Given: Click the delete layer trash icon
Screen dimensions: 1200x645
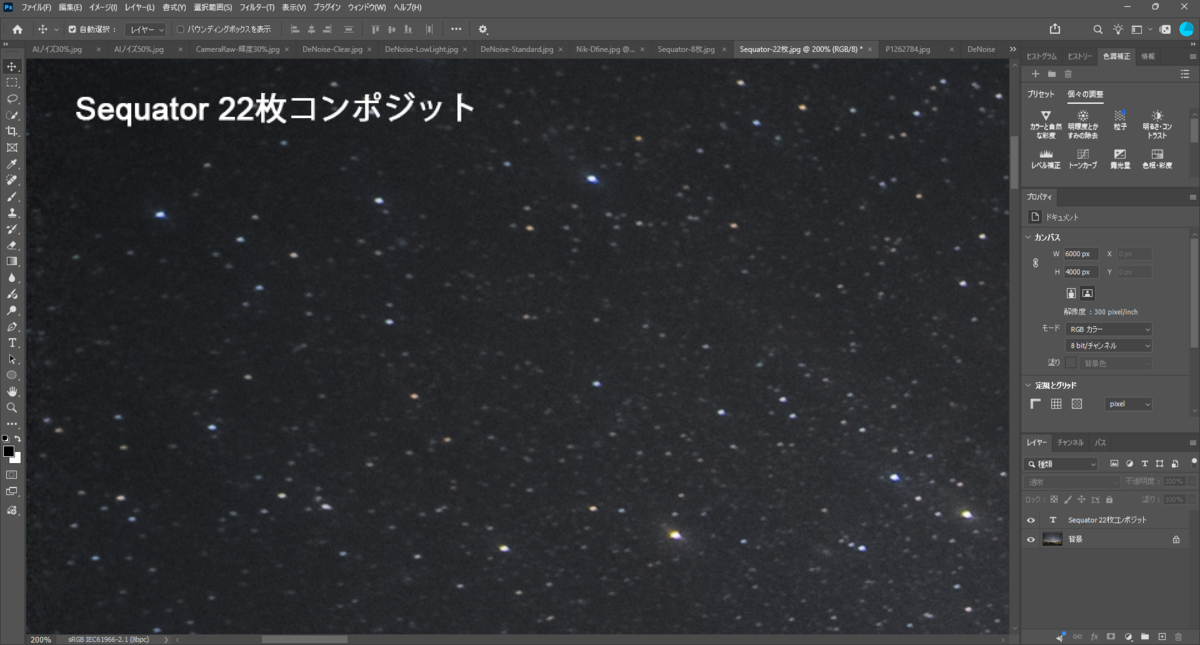Looking at the screenshot, I should (1178, 636).
